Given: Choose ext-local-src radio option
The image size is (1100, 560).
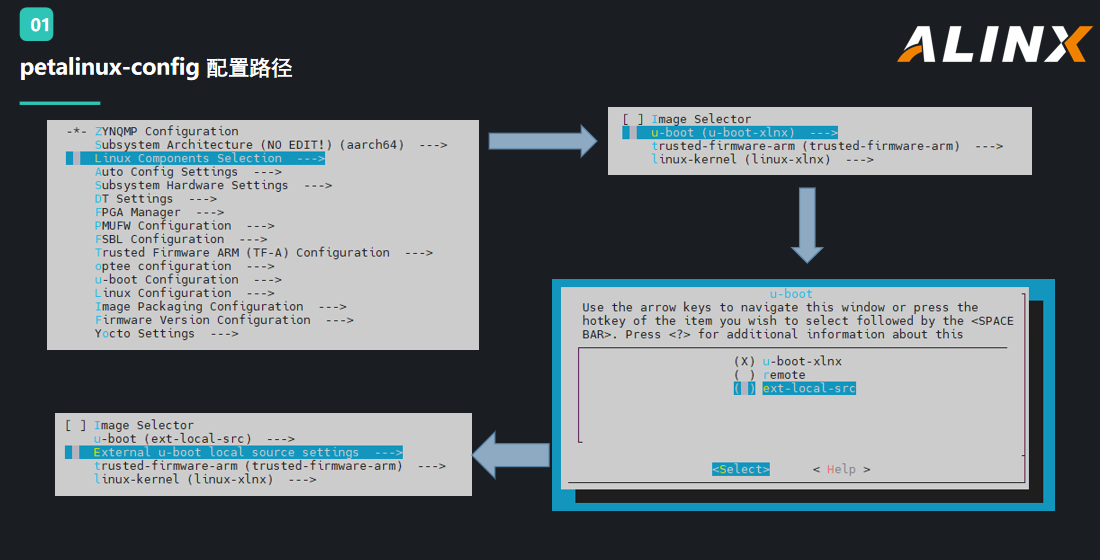Looking at the screenshot, I should click(x=795, y=388).
